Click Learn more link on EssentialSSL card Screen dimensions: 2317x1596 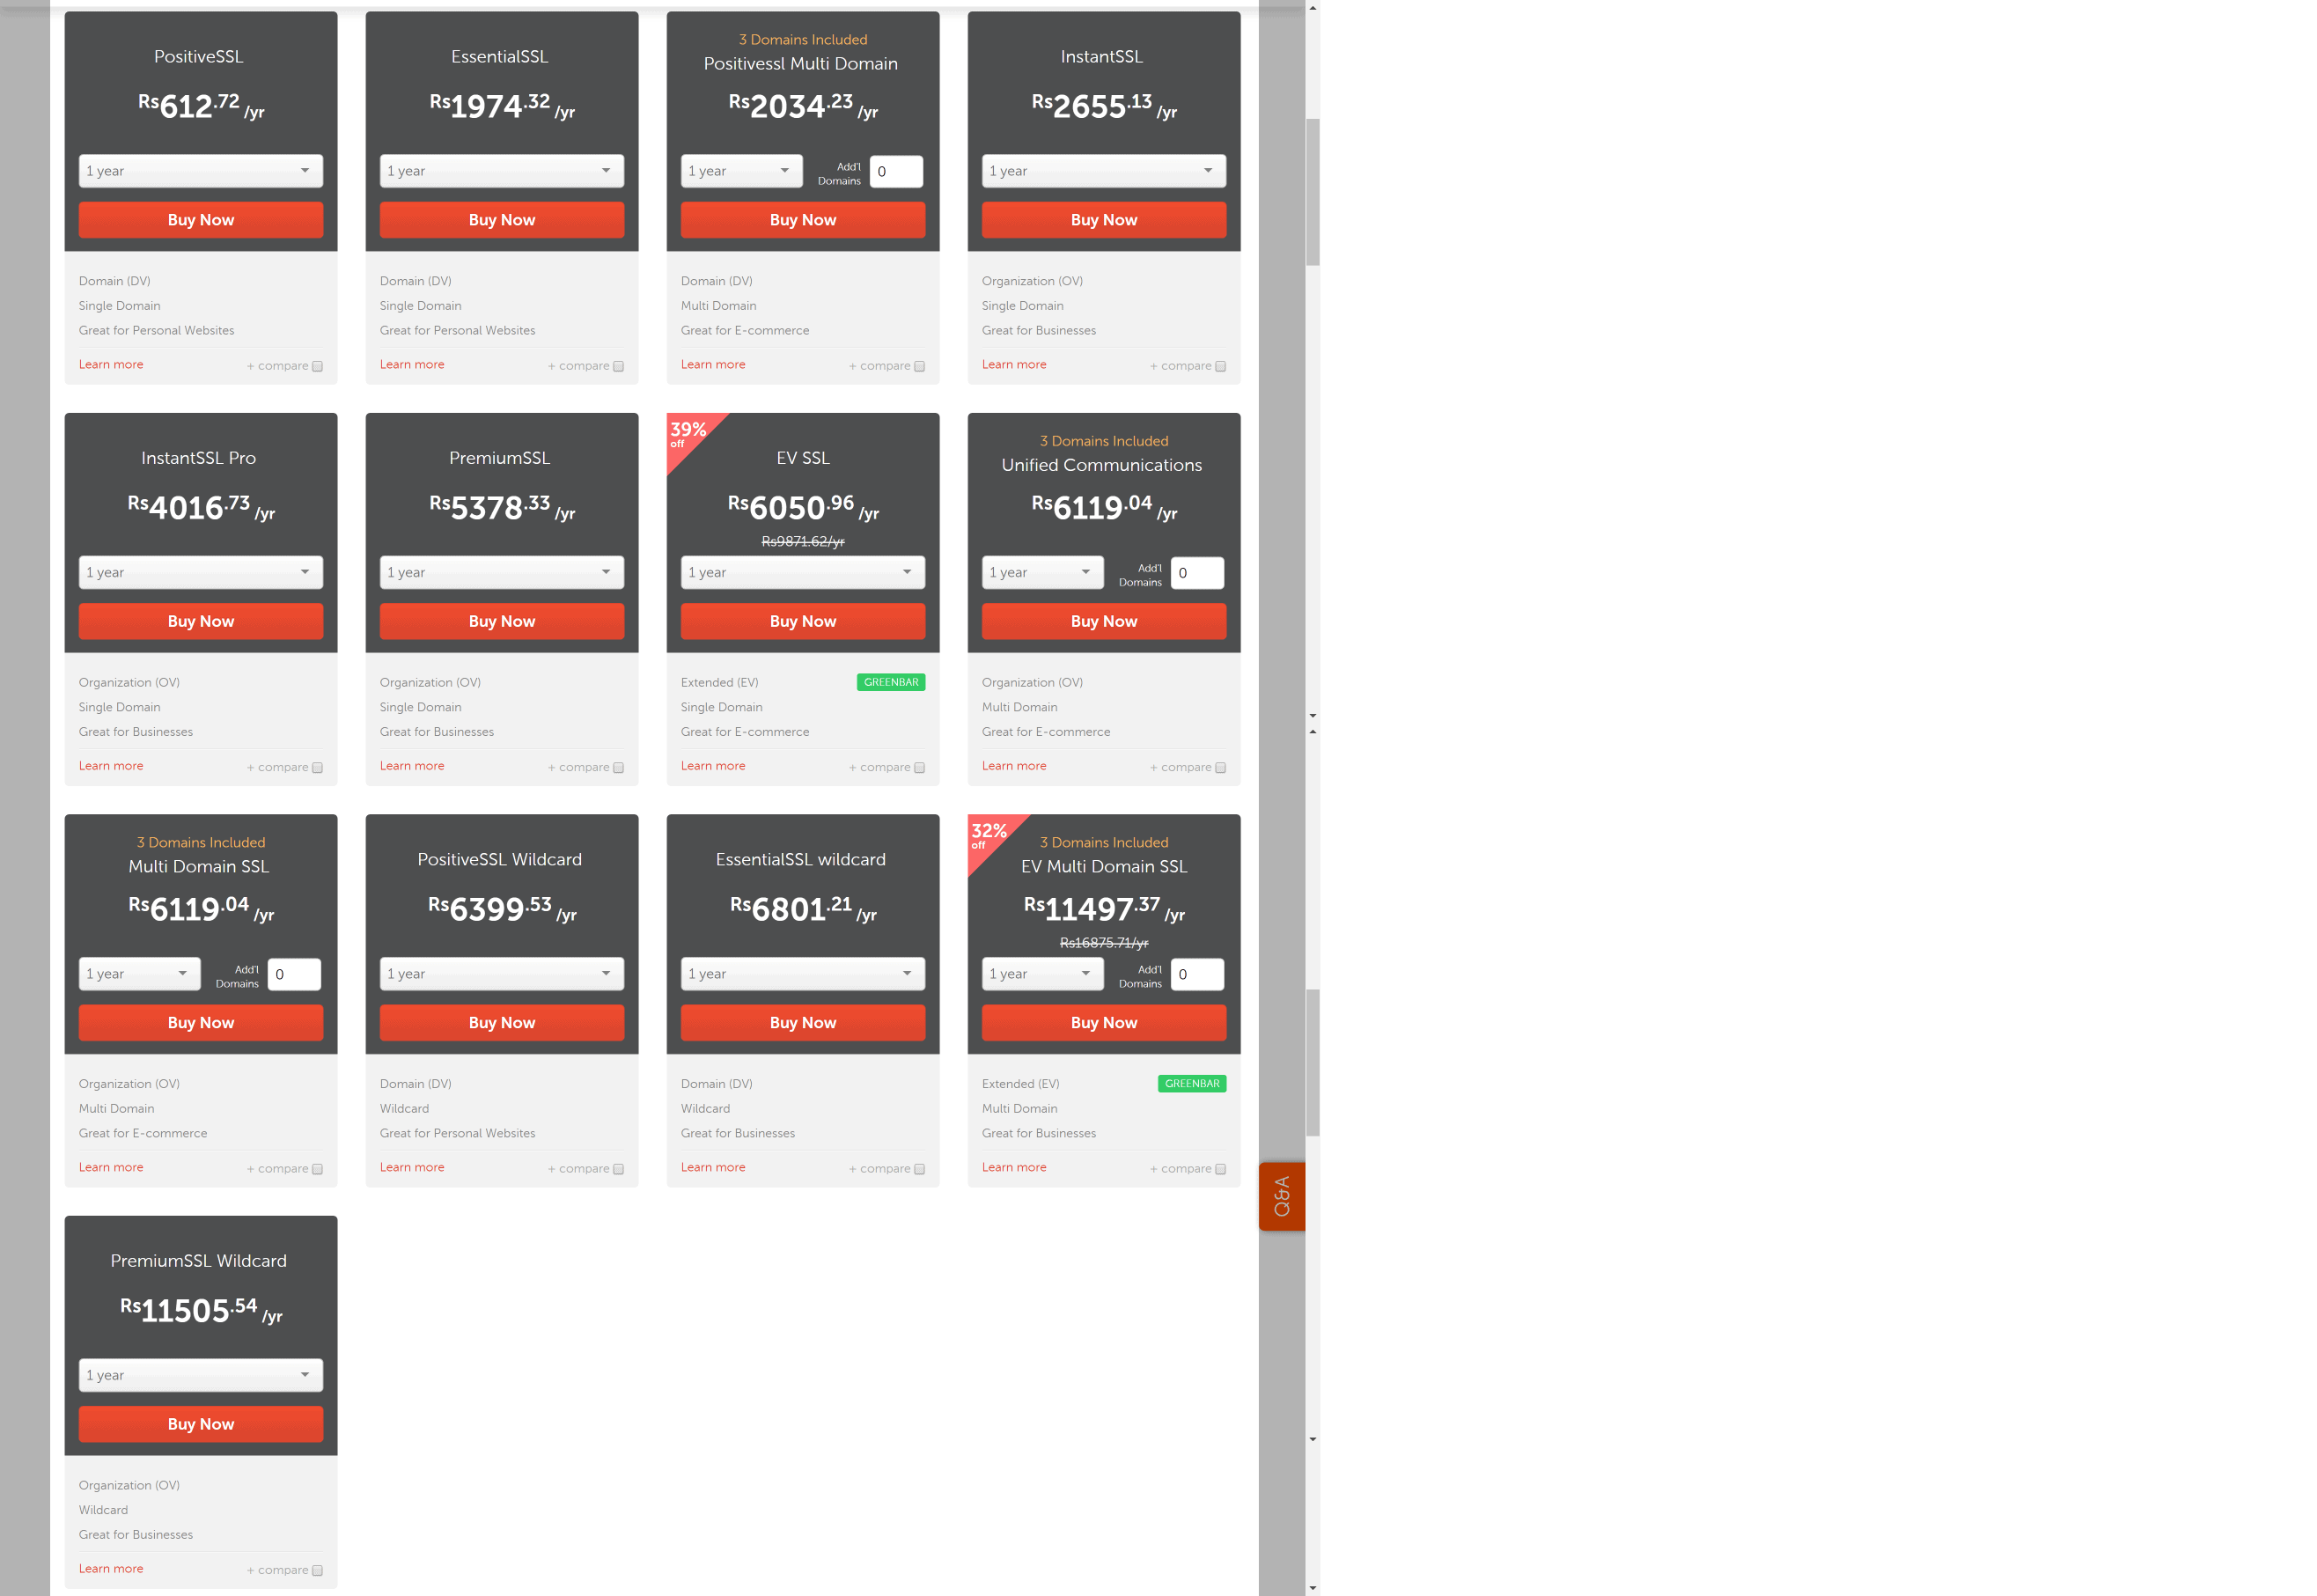[x=412, y=363]
